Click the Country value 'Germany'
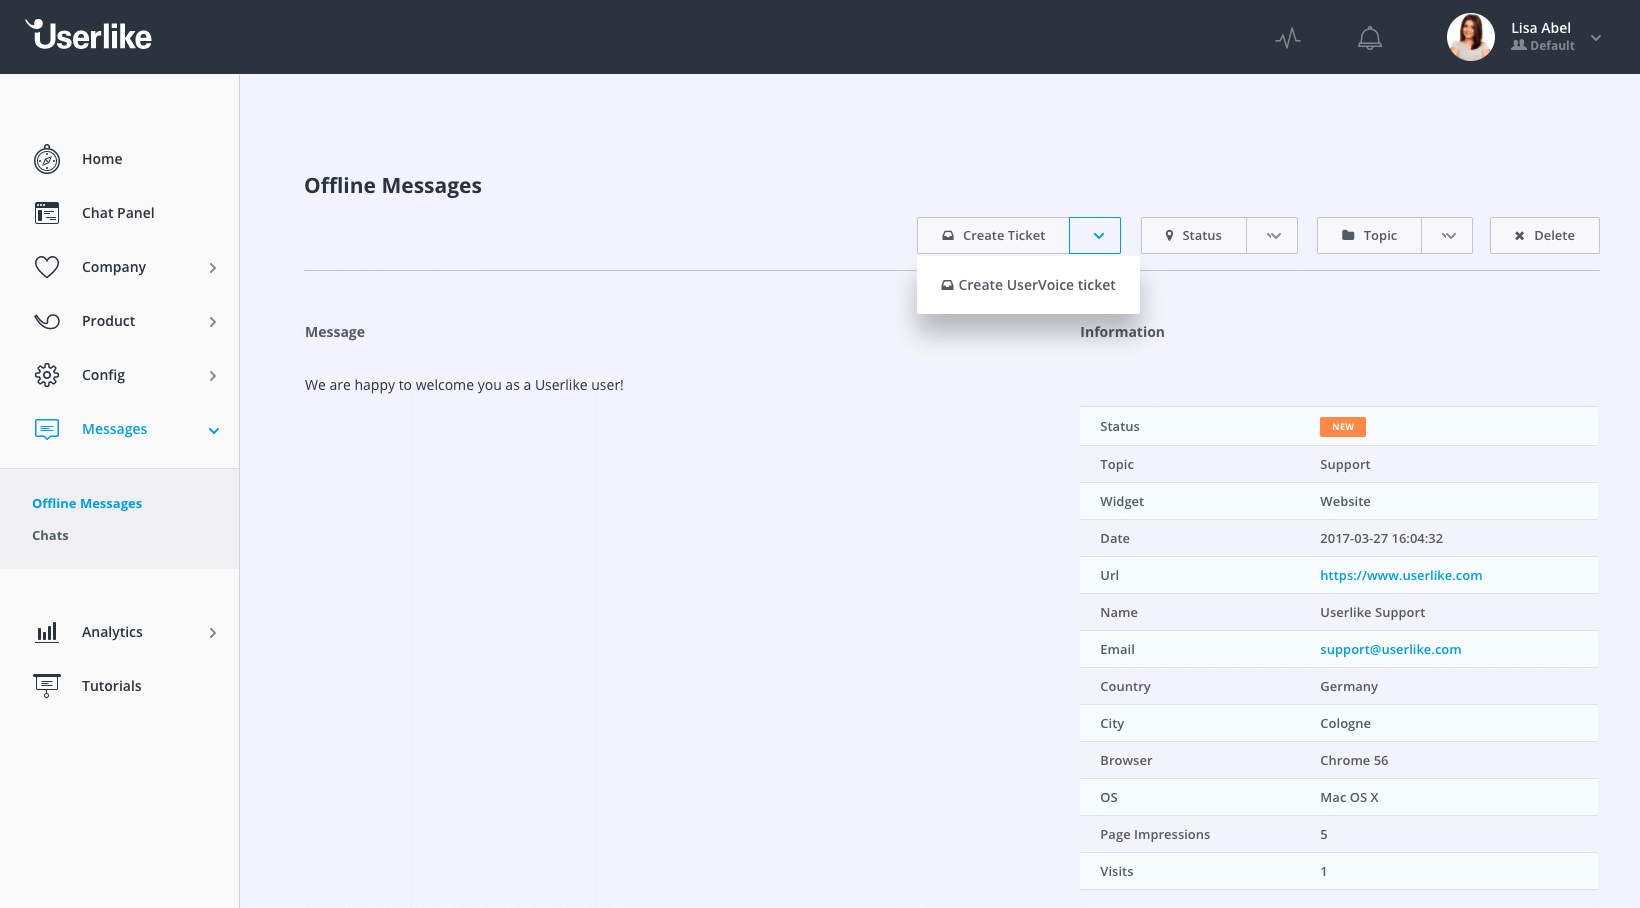Image resolution: width=1640 pixels, height=908 pixels. coord(1349,686)
